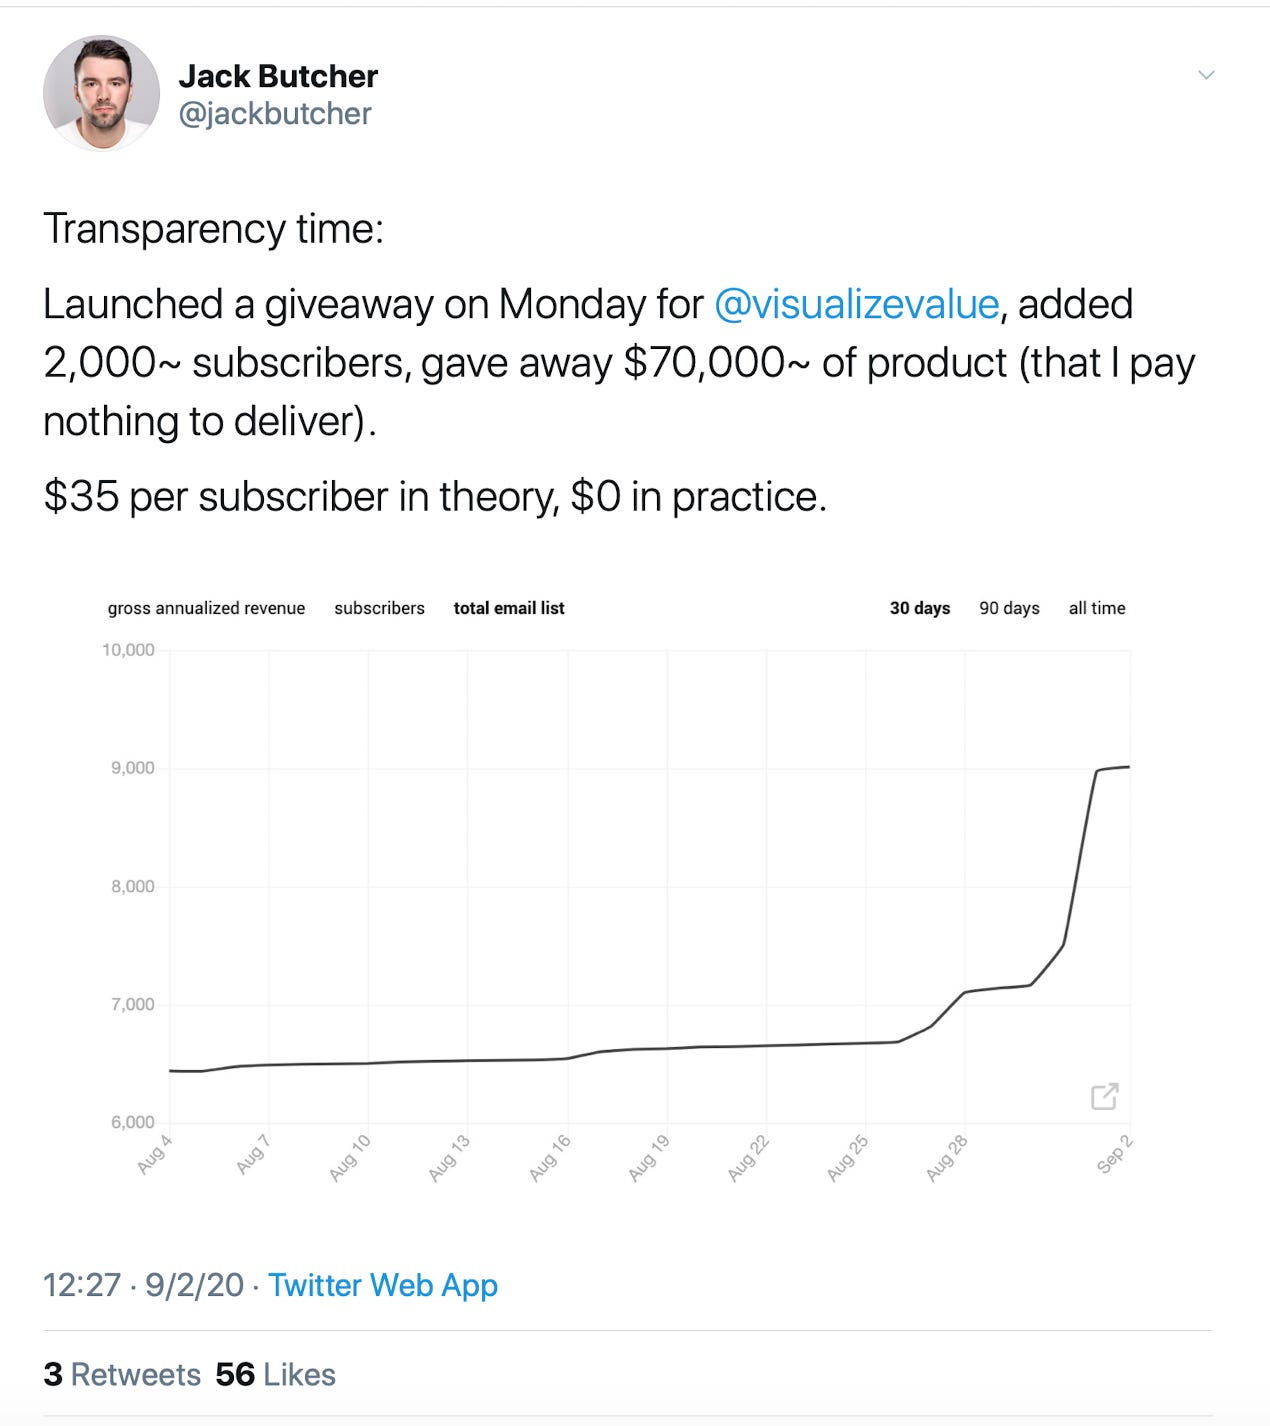Click the Aug 28 x-axis label
1270x1426 pixels.
coord(947,1158)
